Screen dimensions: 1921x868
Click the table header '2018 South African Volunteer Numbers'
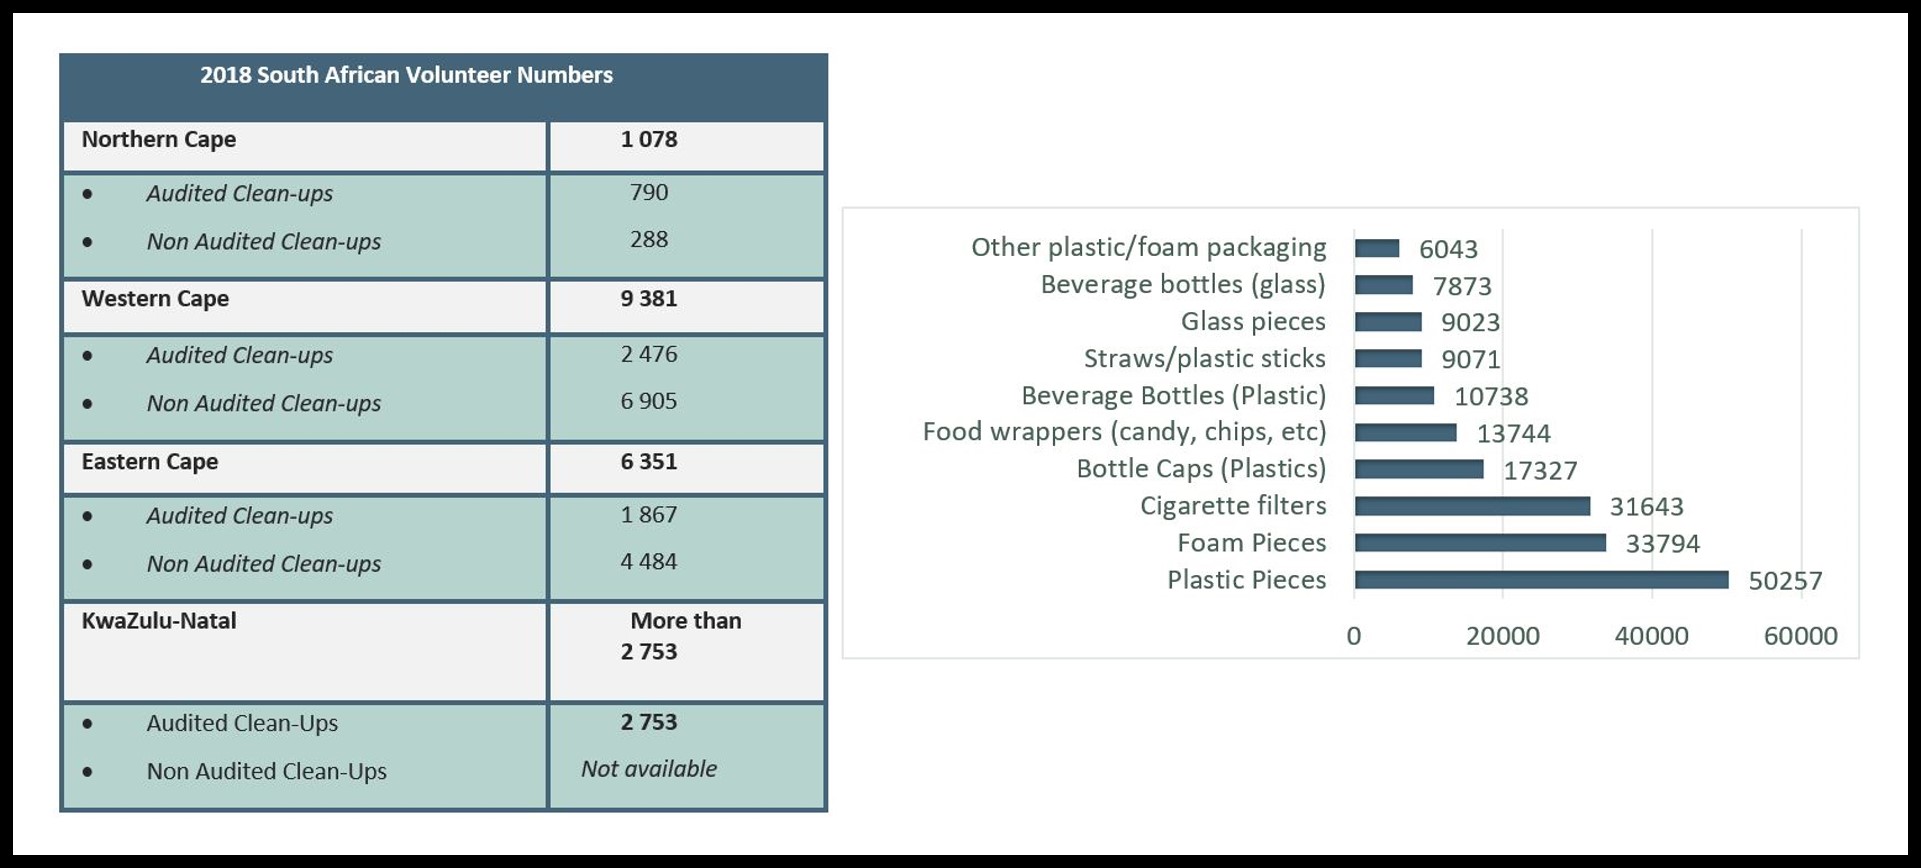tap(406, 76)
